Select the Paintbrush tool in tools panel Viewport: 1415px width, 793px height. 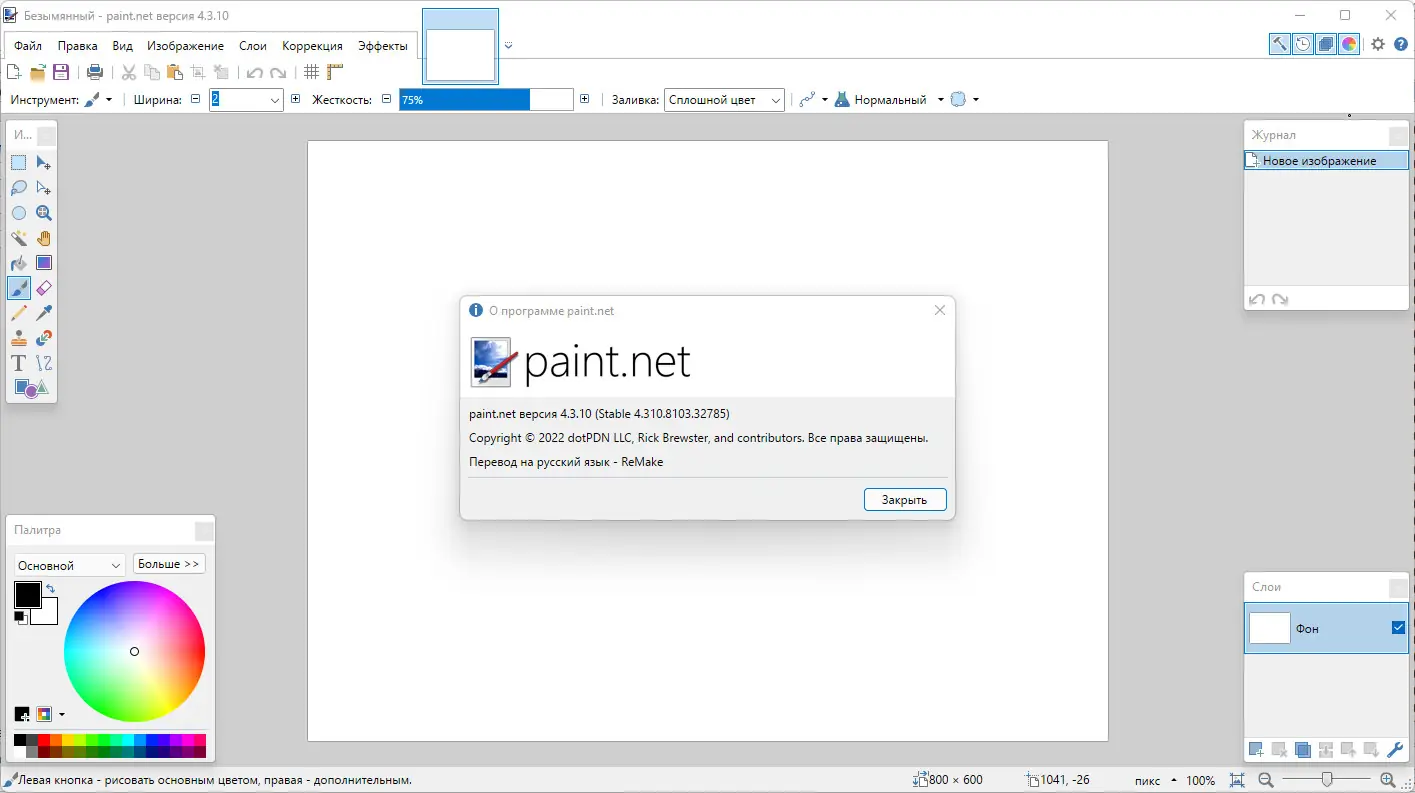[19, 288]
